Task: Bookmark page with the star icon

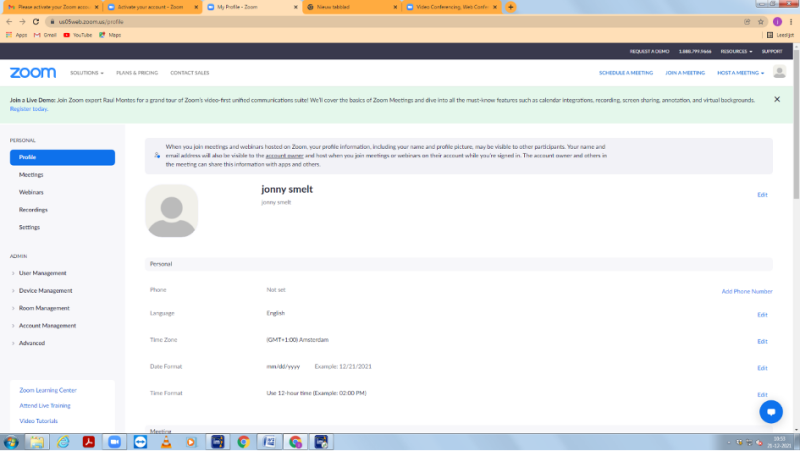Action: tap(761, 21)
